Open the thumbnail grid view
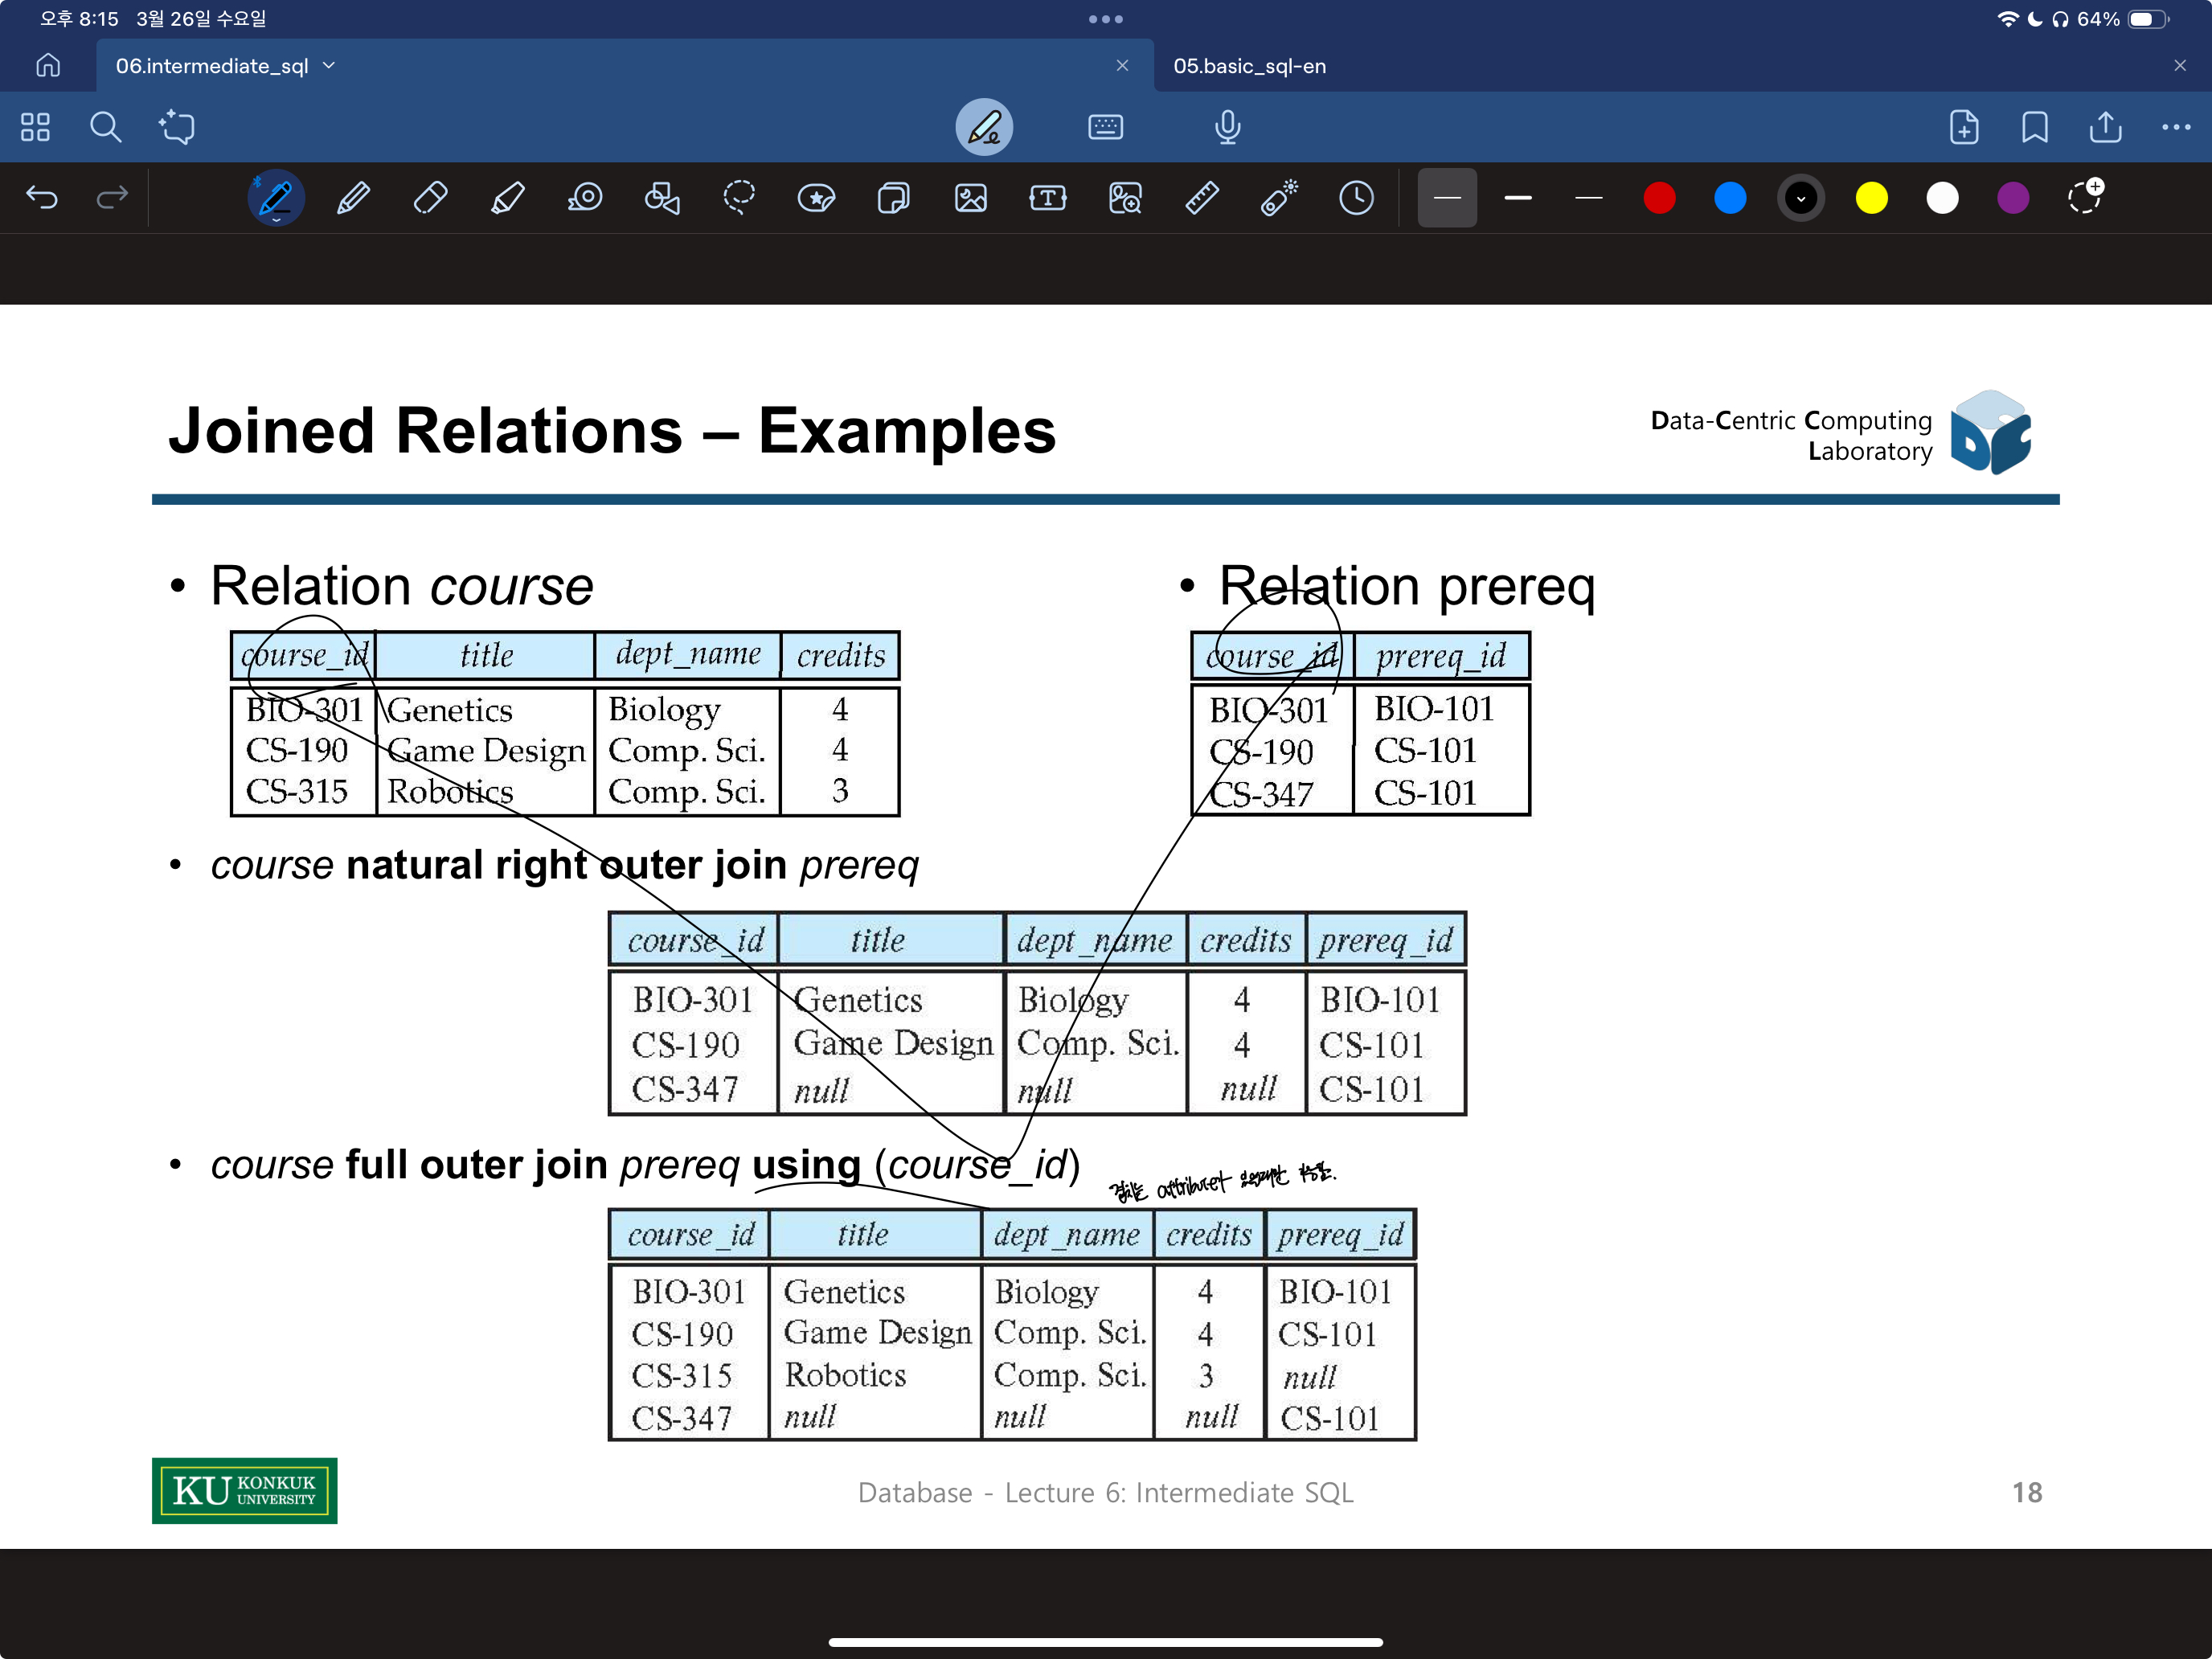The width and height of the screenshot is (2212, 1659). point(35,127)
